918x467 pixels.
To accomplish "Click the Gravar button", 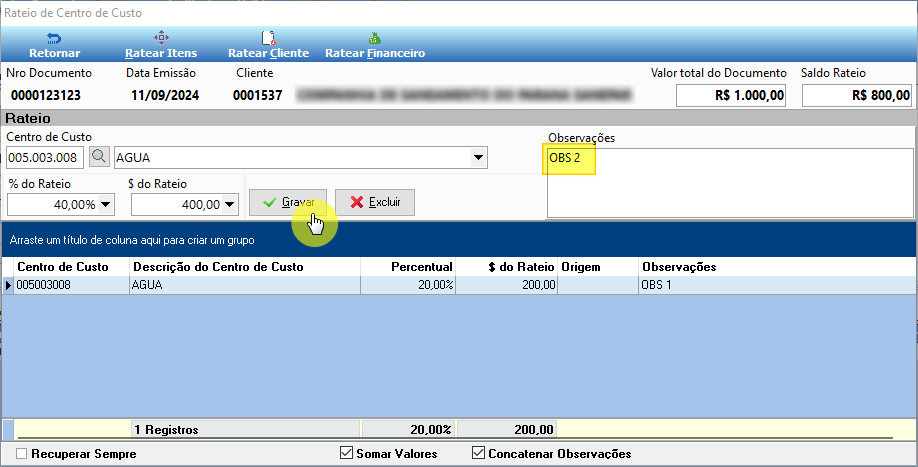I will pyautogui.click(x=288, y=202).
